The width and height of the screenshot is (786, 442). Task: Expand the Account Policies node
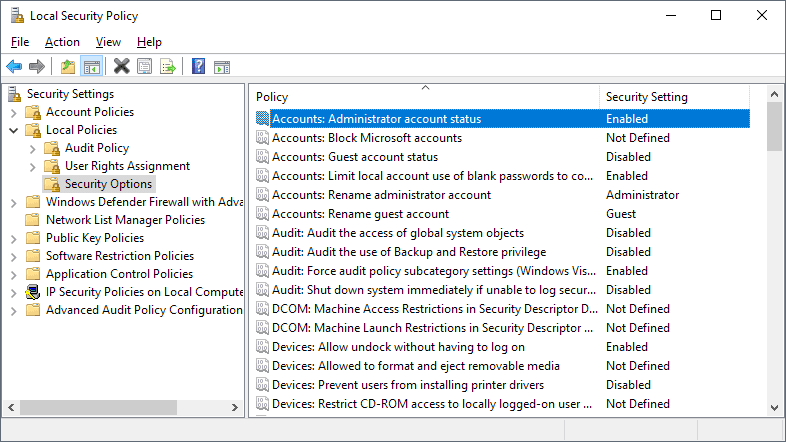point(14,112)
